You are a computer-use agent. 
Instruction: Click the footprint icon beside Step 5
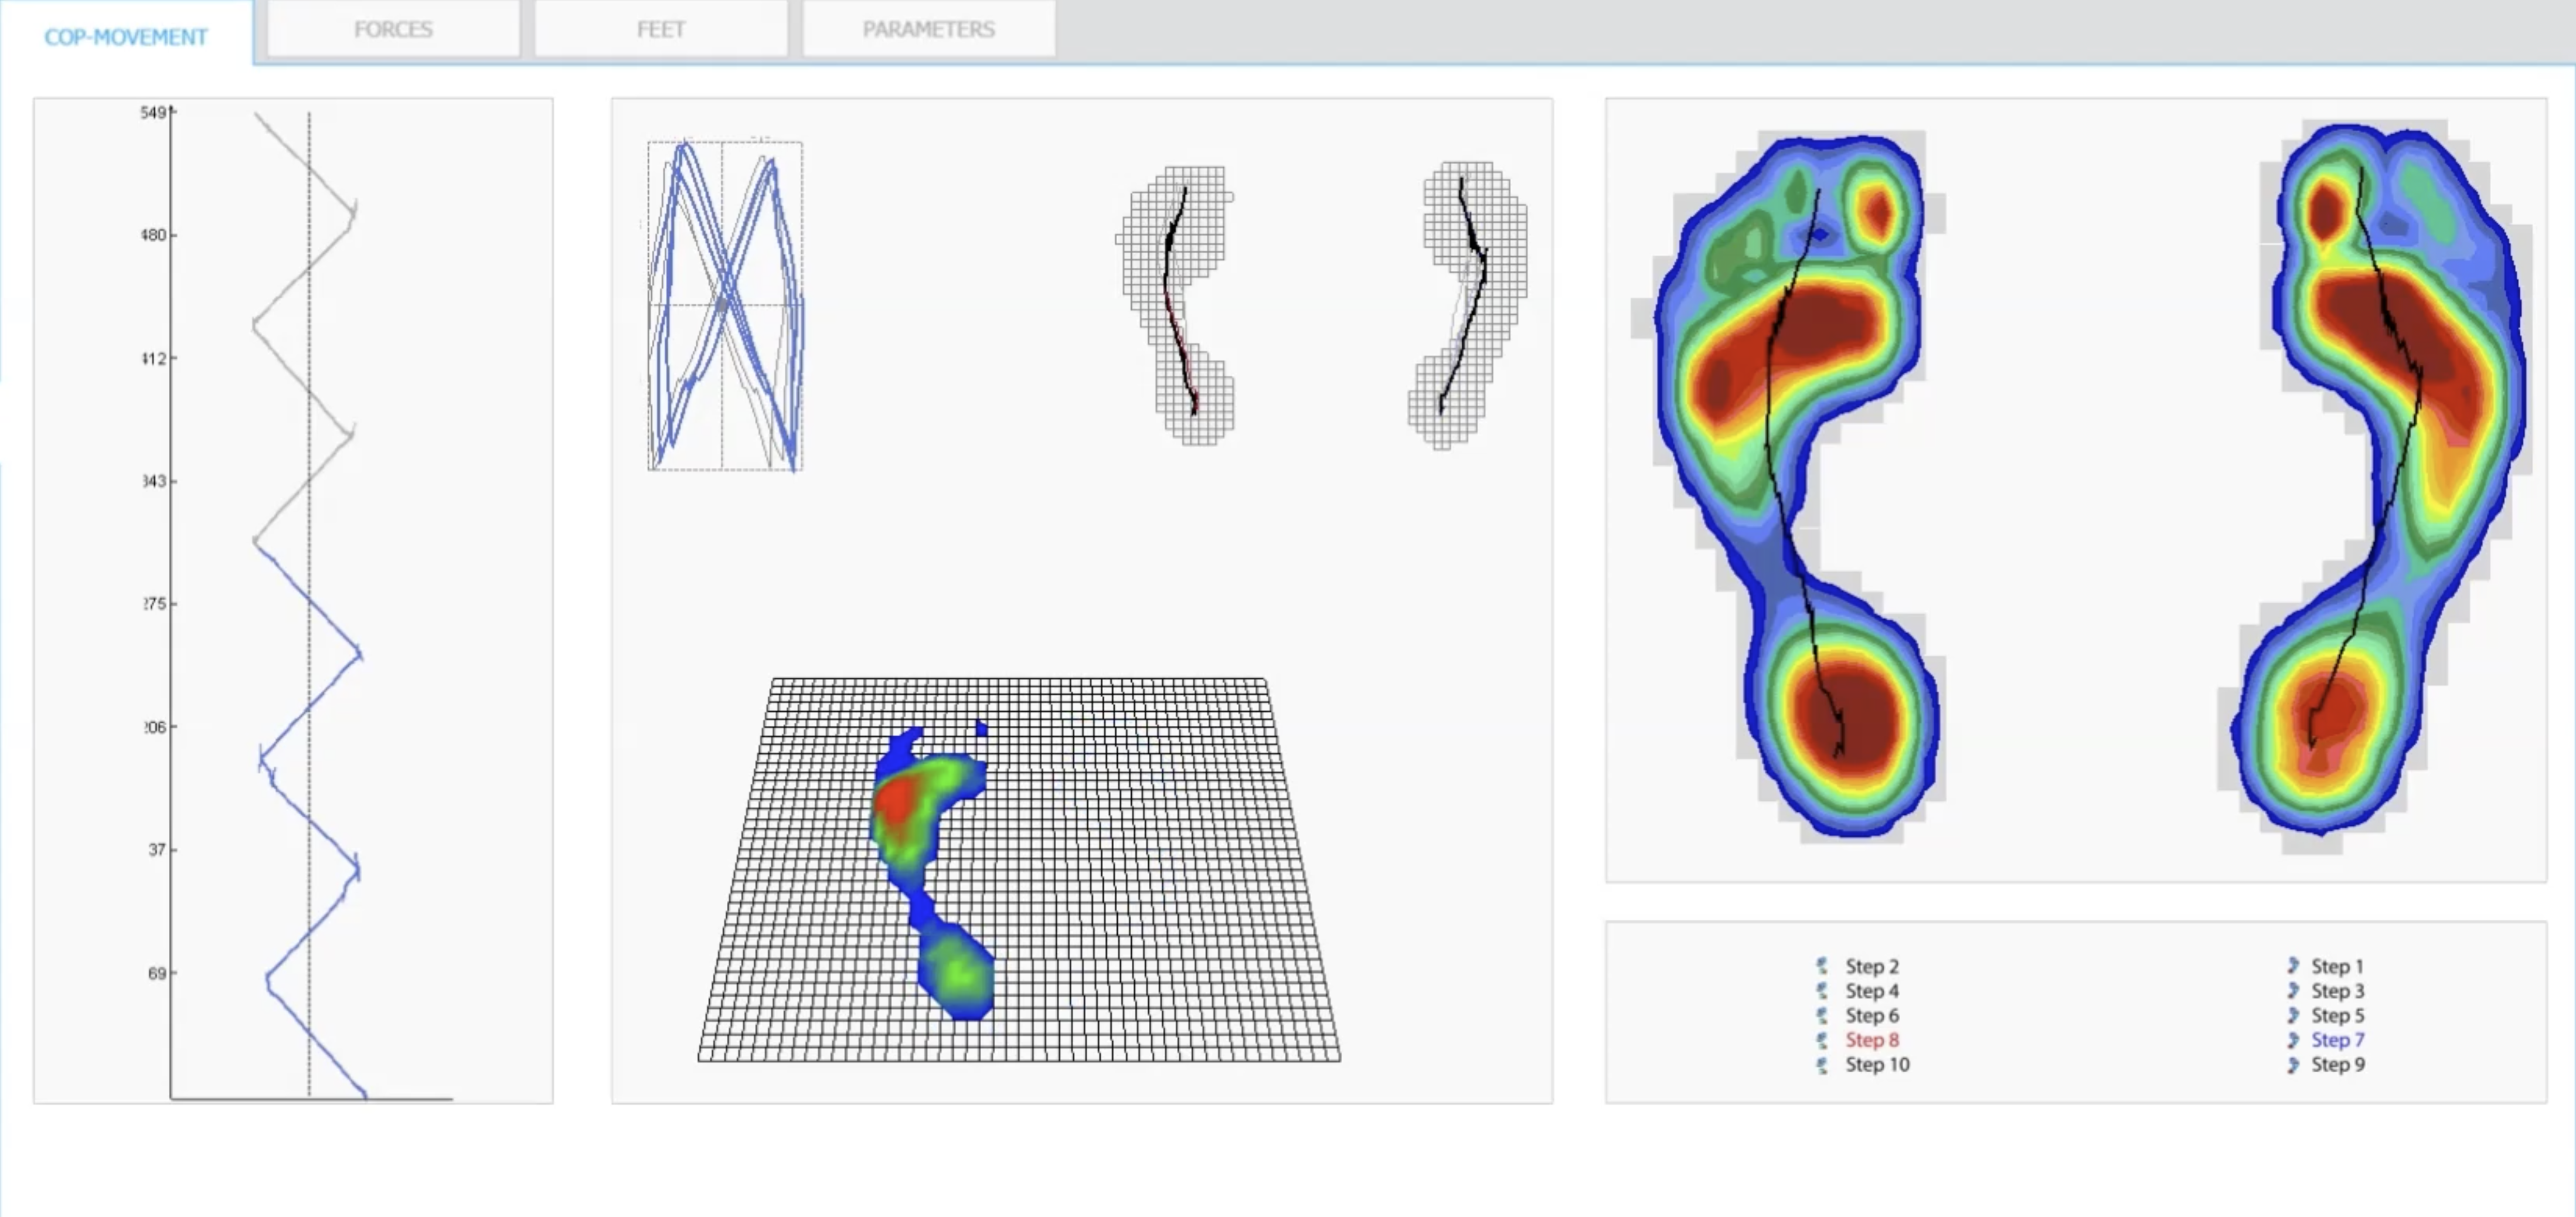pos(2293,1016)
